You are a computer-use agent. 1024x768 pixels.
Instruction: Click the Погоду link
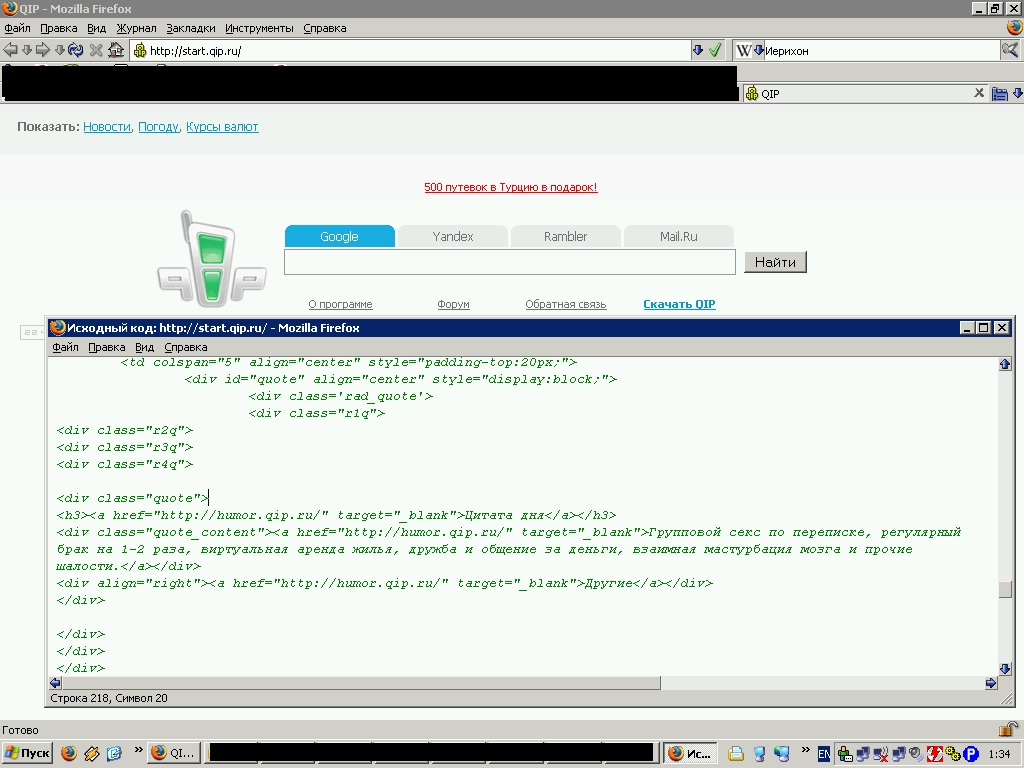click(158, 127)
